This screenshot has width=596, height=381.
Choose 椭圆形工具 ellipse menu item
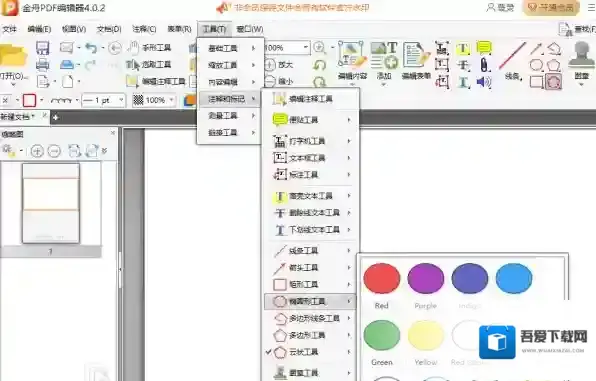tap(309, 301)
